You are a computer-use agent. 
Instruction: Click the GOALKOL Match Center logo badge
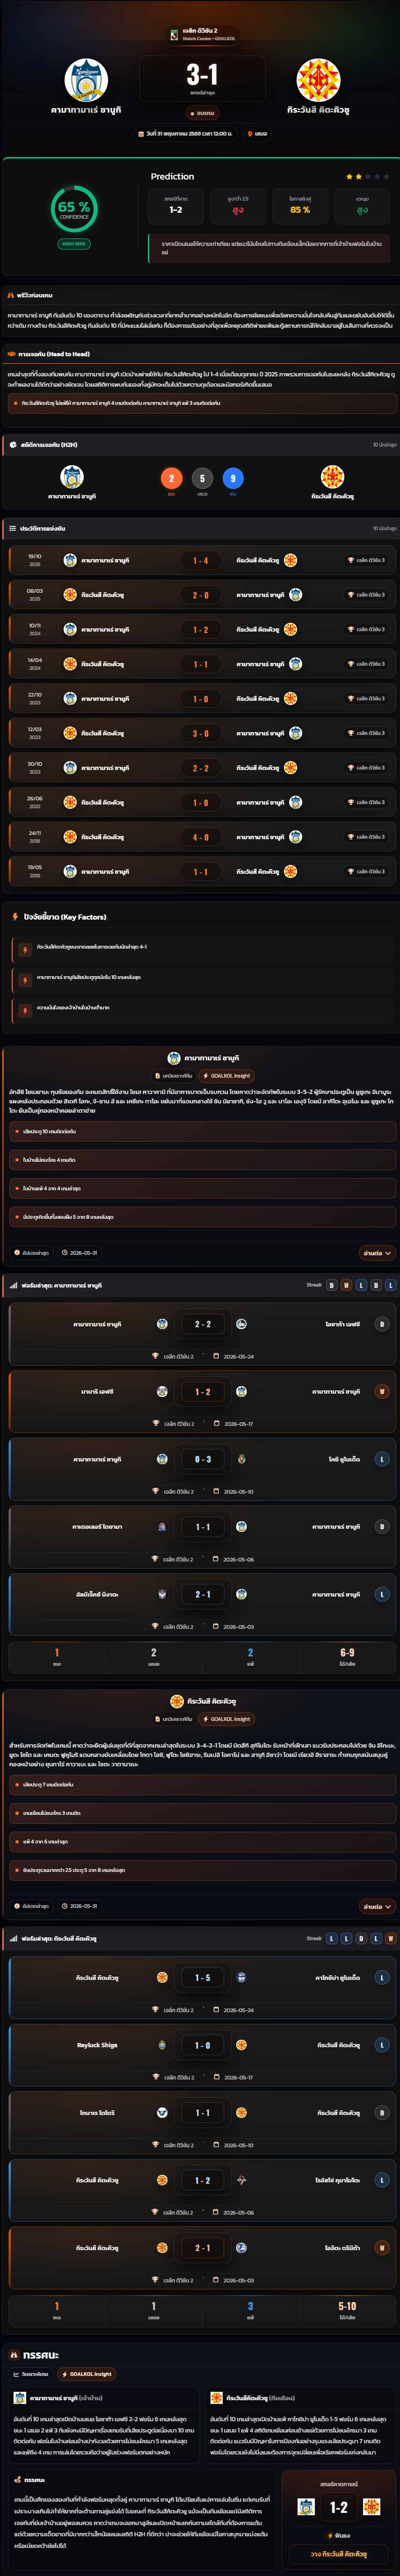174,35
